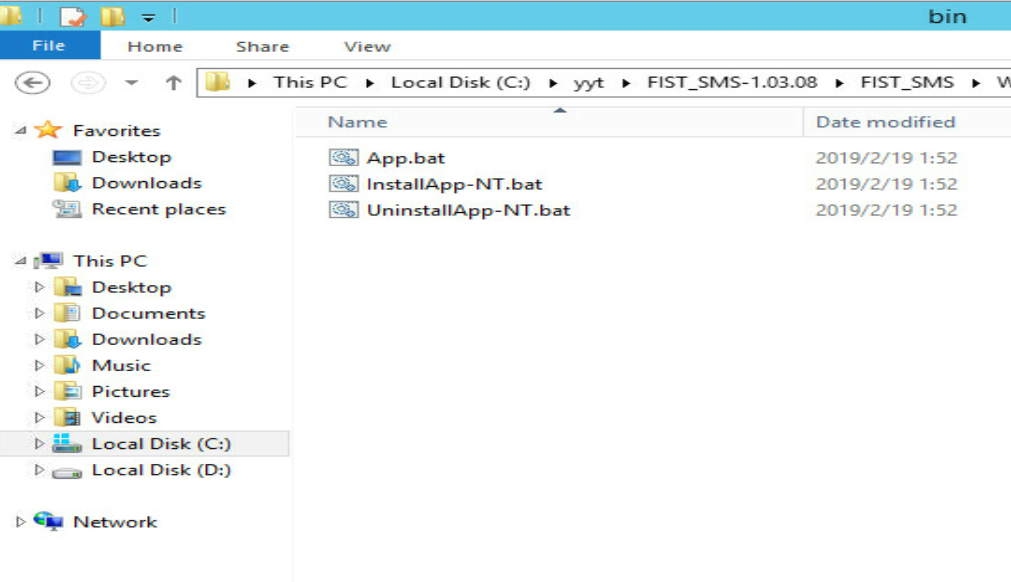
Task: Click the Favorites star icon
Action: pos(48,130)
